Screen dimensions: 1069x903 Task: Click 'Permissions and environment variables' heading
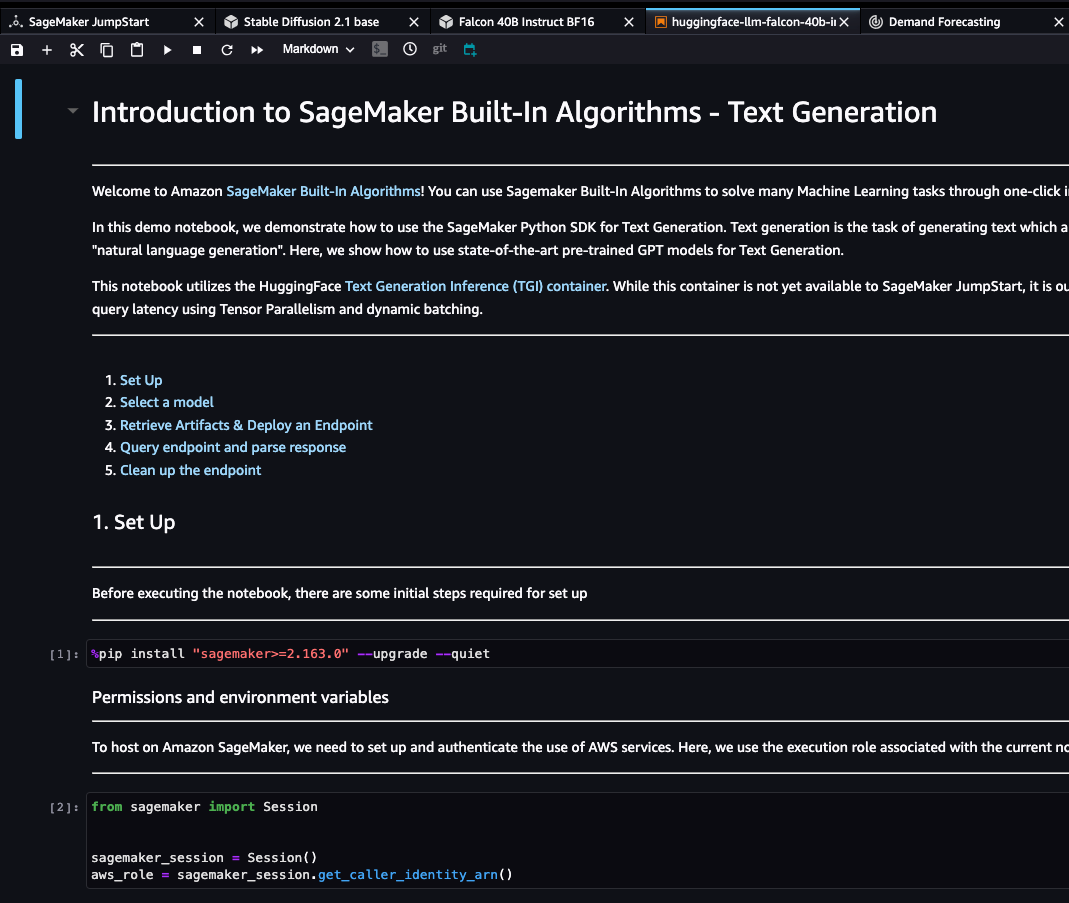point(240,698)
